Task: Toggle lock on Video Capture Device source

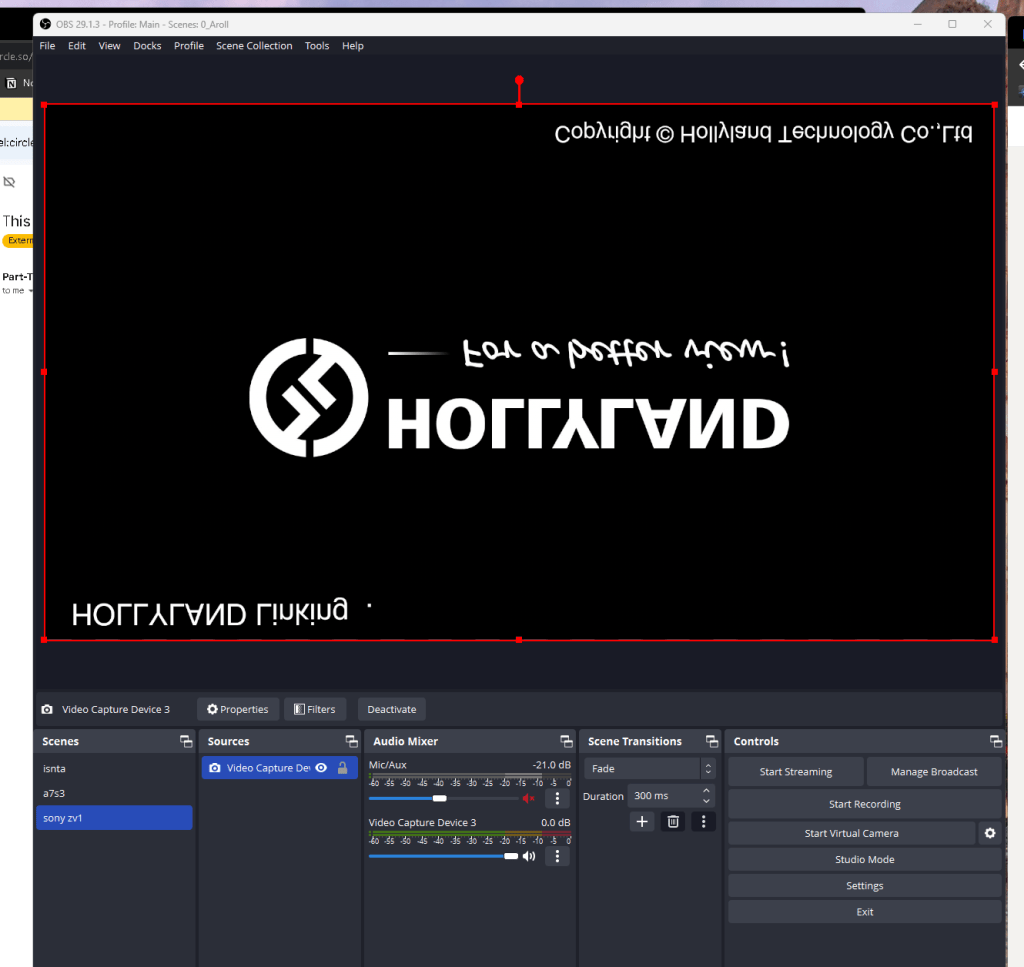Action: (342, 768)
